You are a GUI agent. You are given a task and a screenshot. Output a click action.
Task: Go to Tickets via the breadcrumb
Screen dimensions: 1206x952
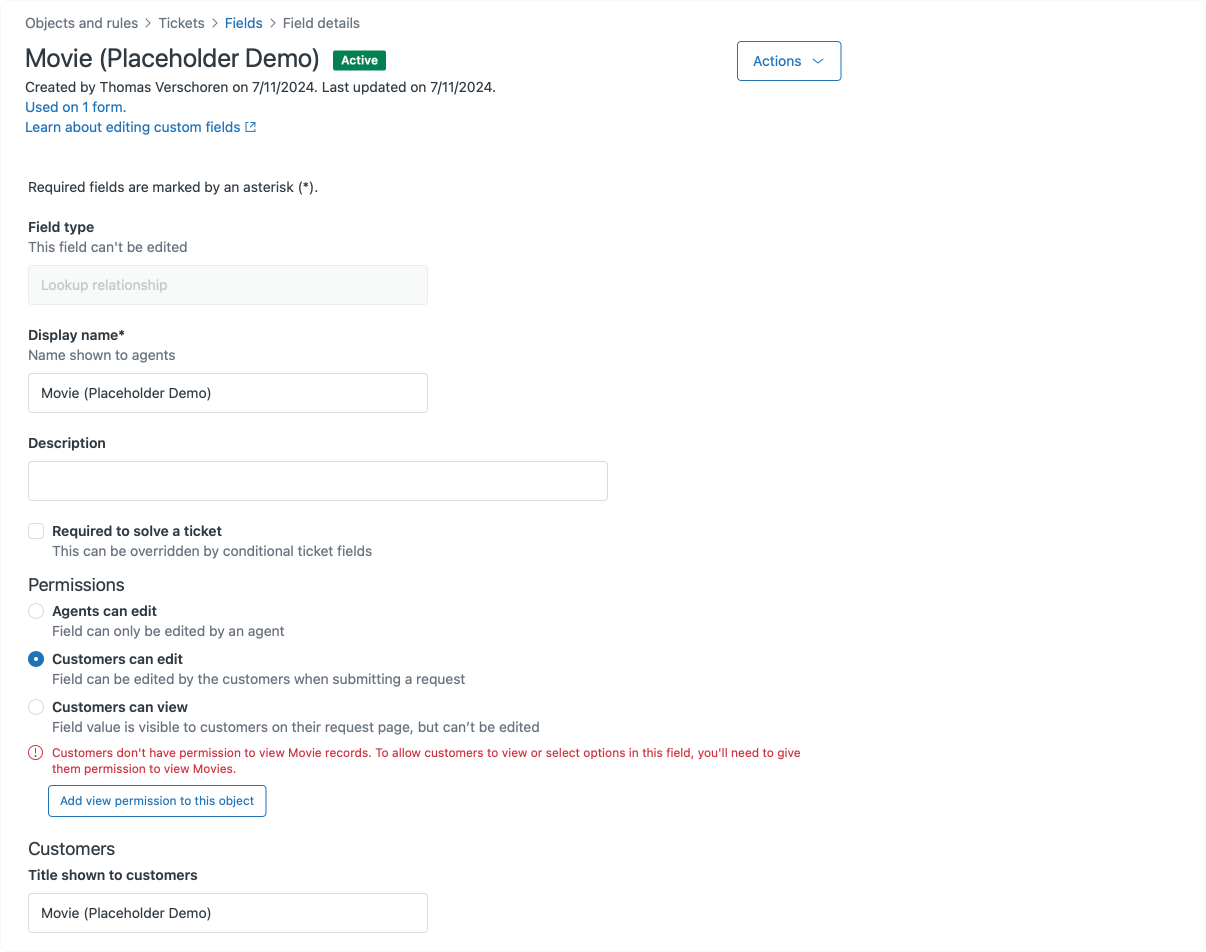pyautogui.click(x=181, y=23)
